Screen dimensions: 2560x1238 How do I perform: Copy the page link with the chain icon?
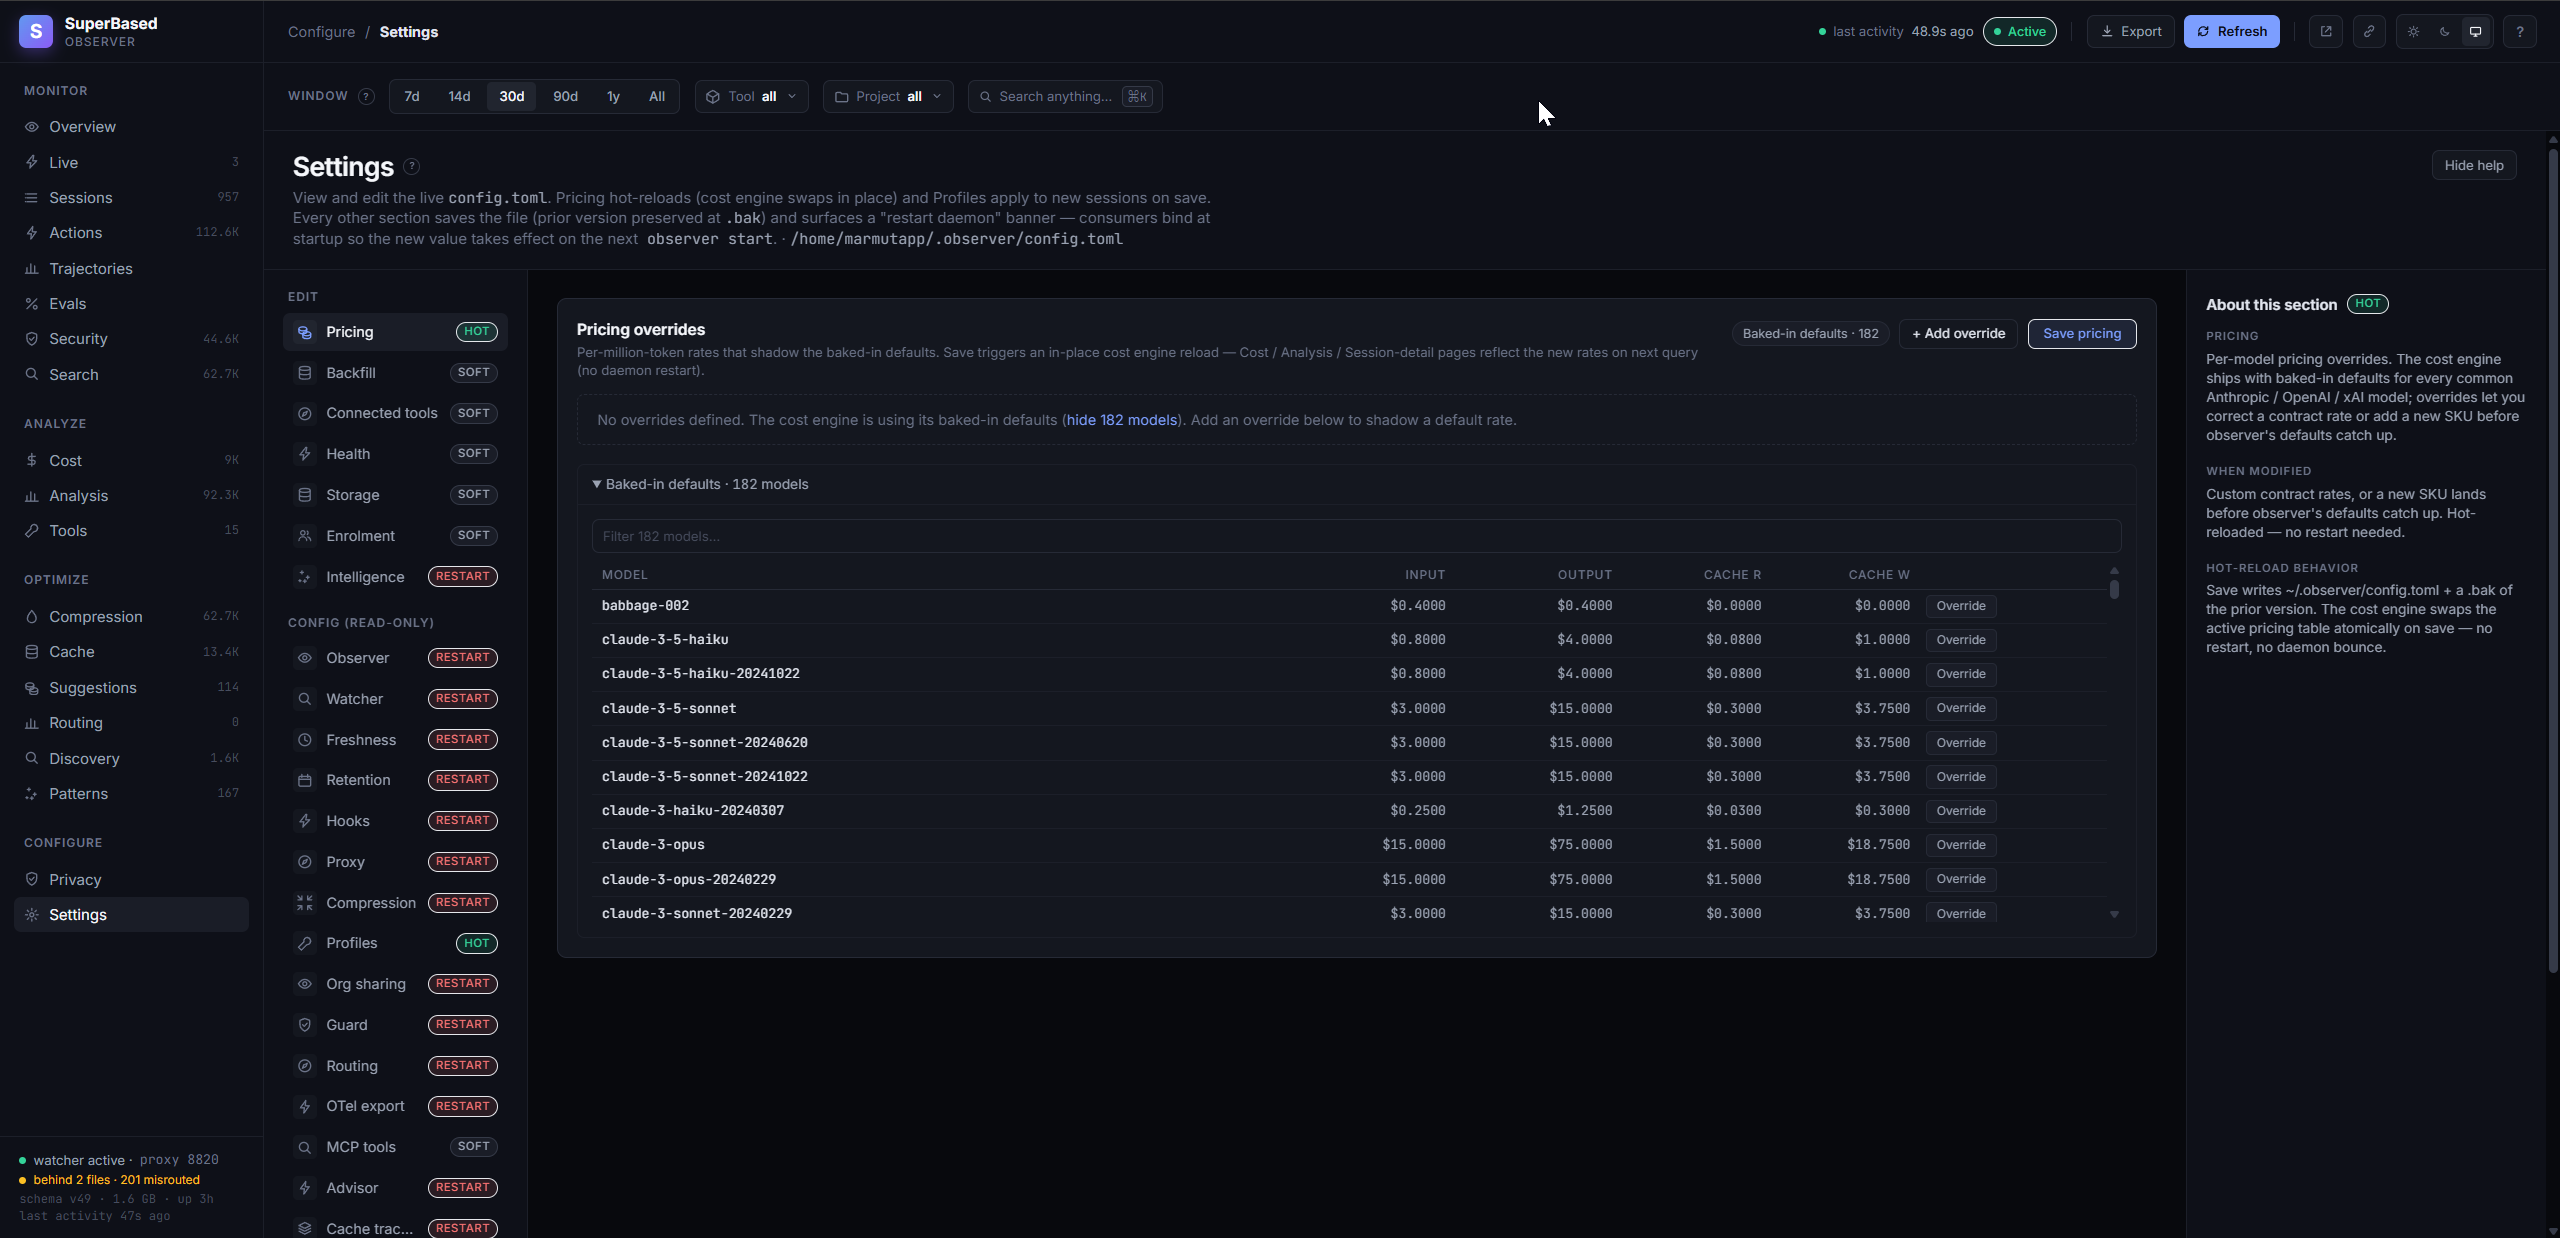(2369, 31)
